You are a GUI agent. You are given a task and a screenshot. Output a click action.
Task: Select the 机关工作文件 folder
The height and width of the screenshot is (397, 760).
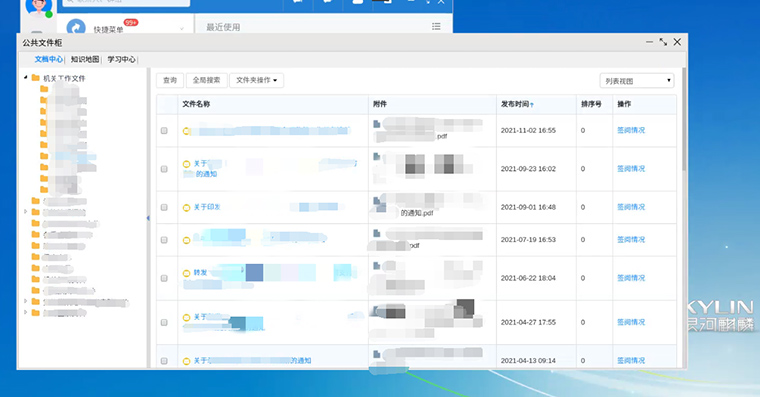click(64, 78)
